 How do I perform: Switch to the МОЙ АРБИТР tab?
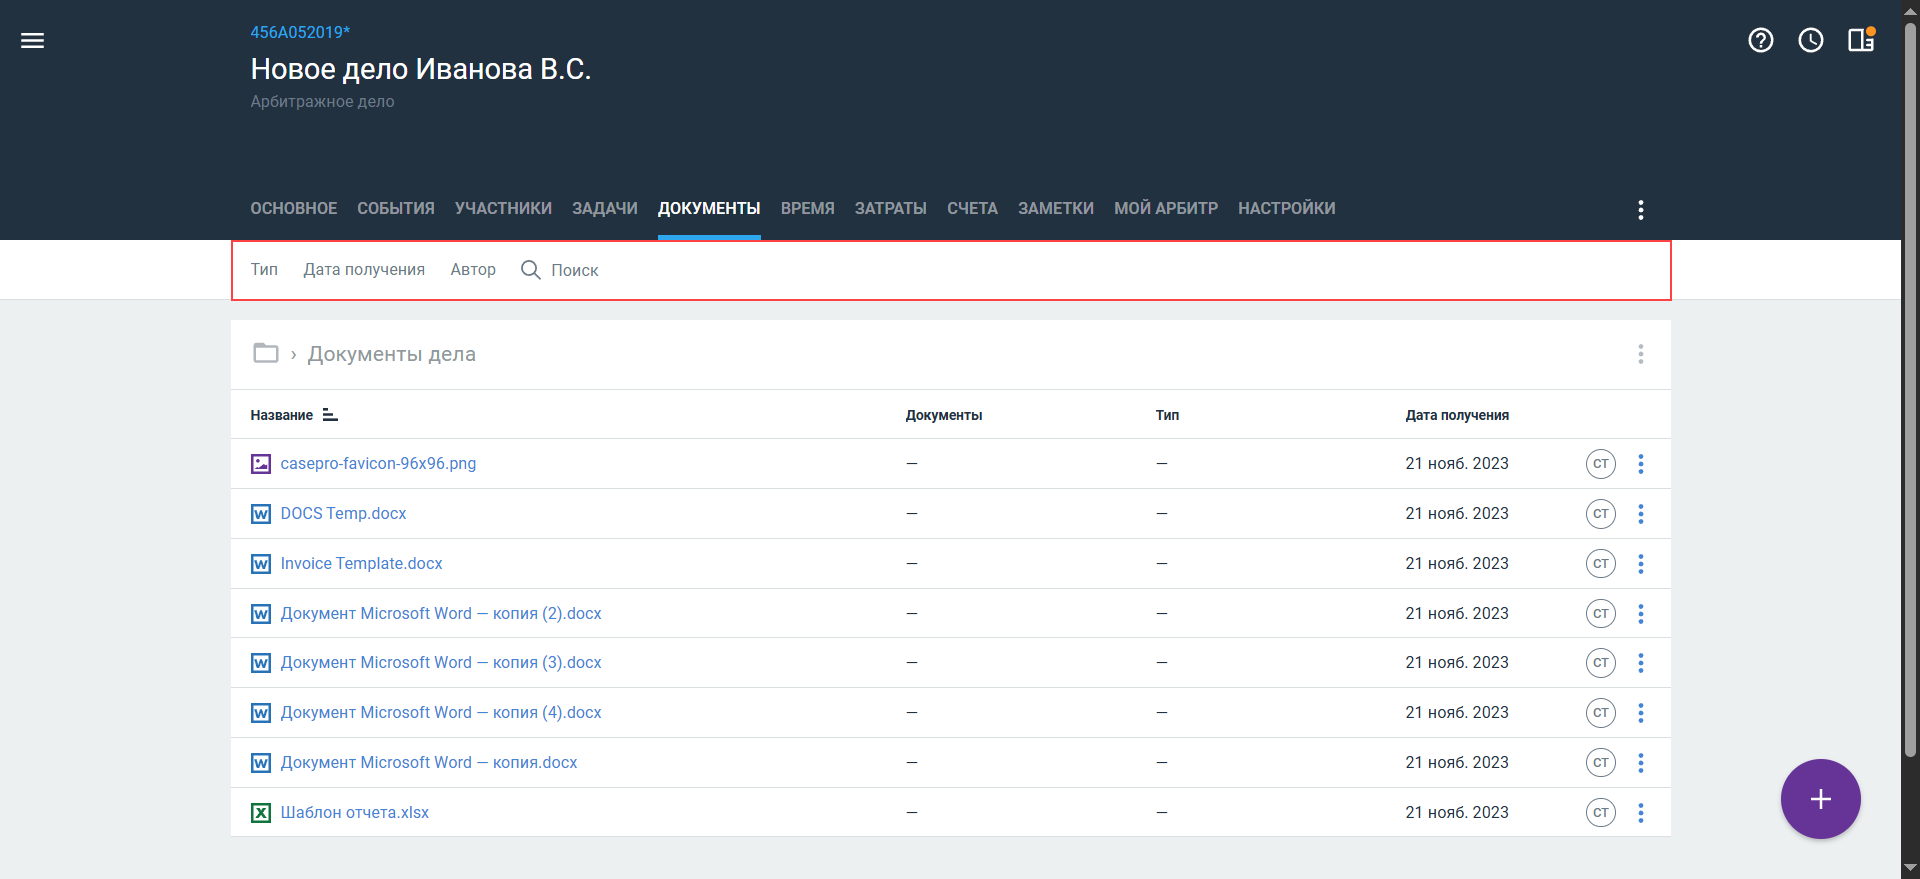(x=1165, y=209)
